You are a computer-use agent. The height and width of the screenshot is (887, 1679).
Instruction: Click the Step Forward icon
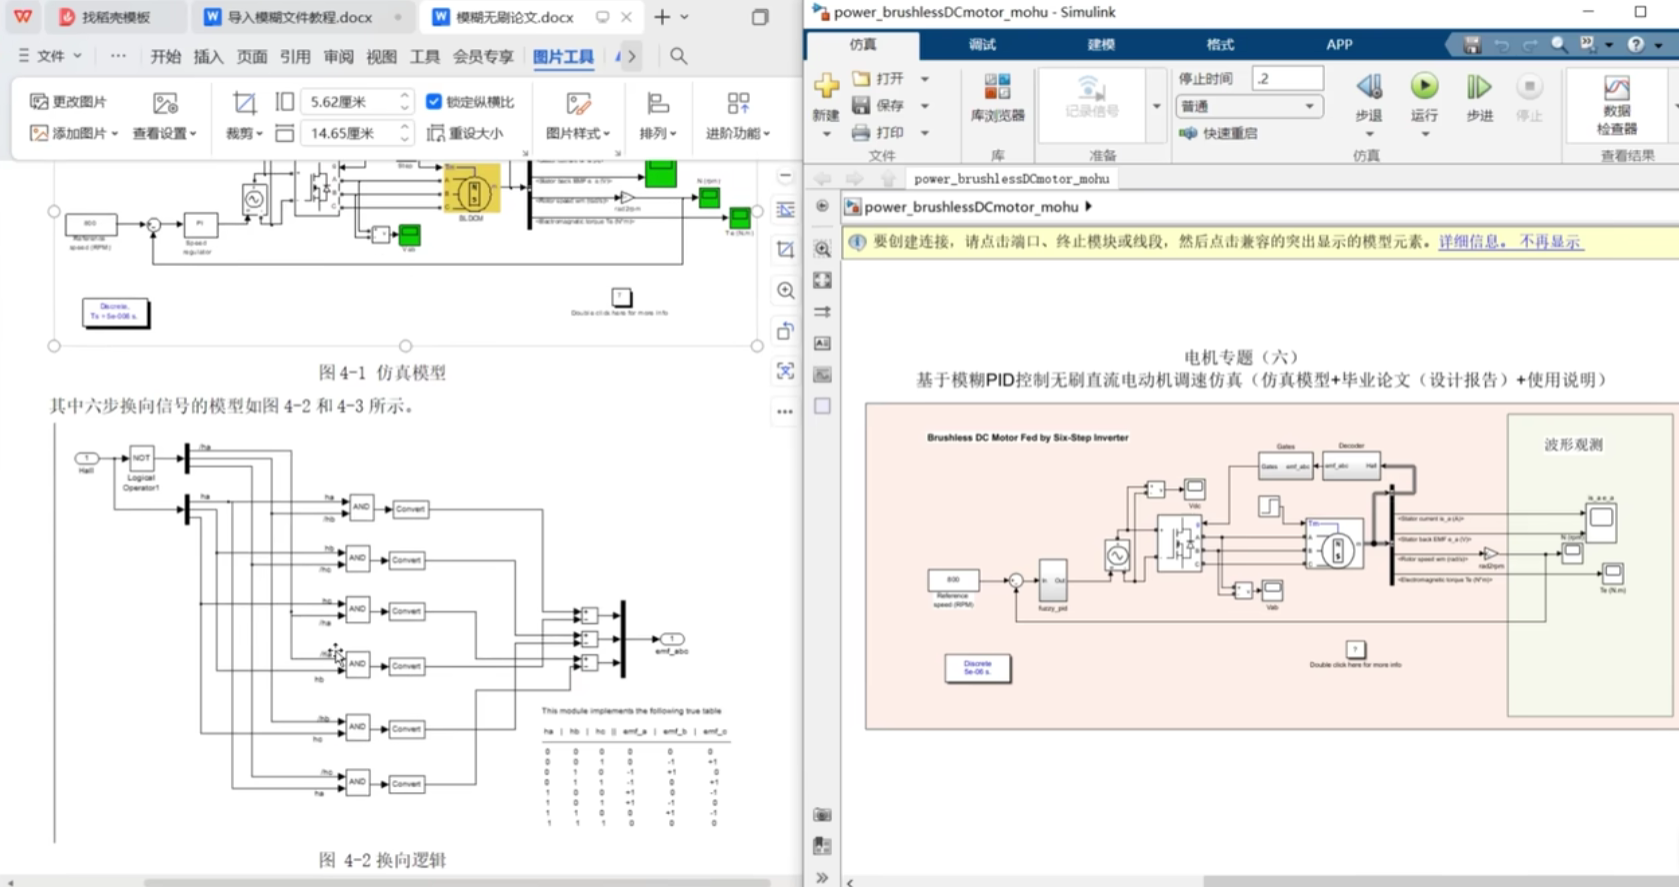(x=1478, y=88)
